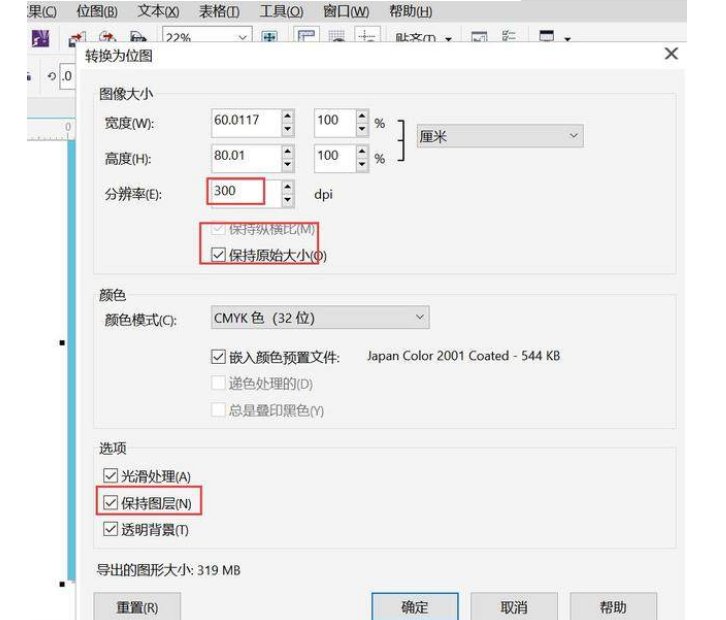The width and height of the screenshot is (726, 620).
Task: Expand the application launcher dropdown arrow
Action: (x=568, y=39)
